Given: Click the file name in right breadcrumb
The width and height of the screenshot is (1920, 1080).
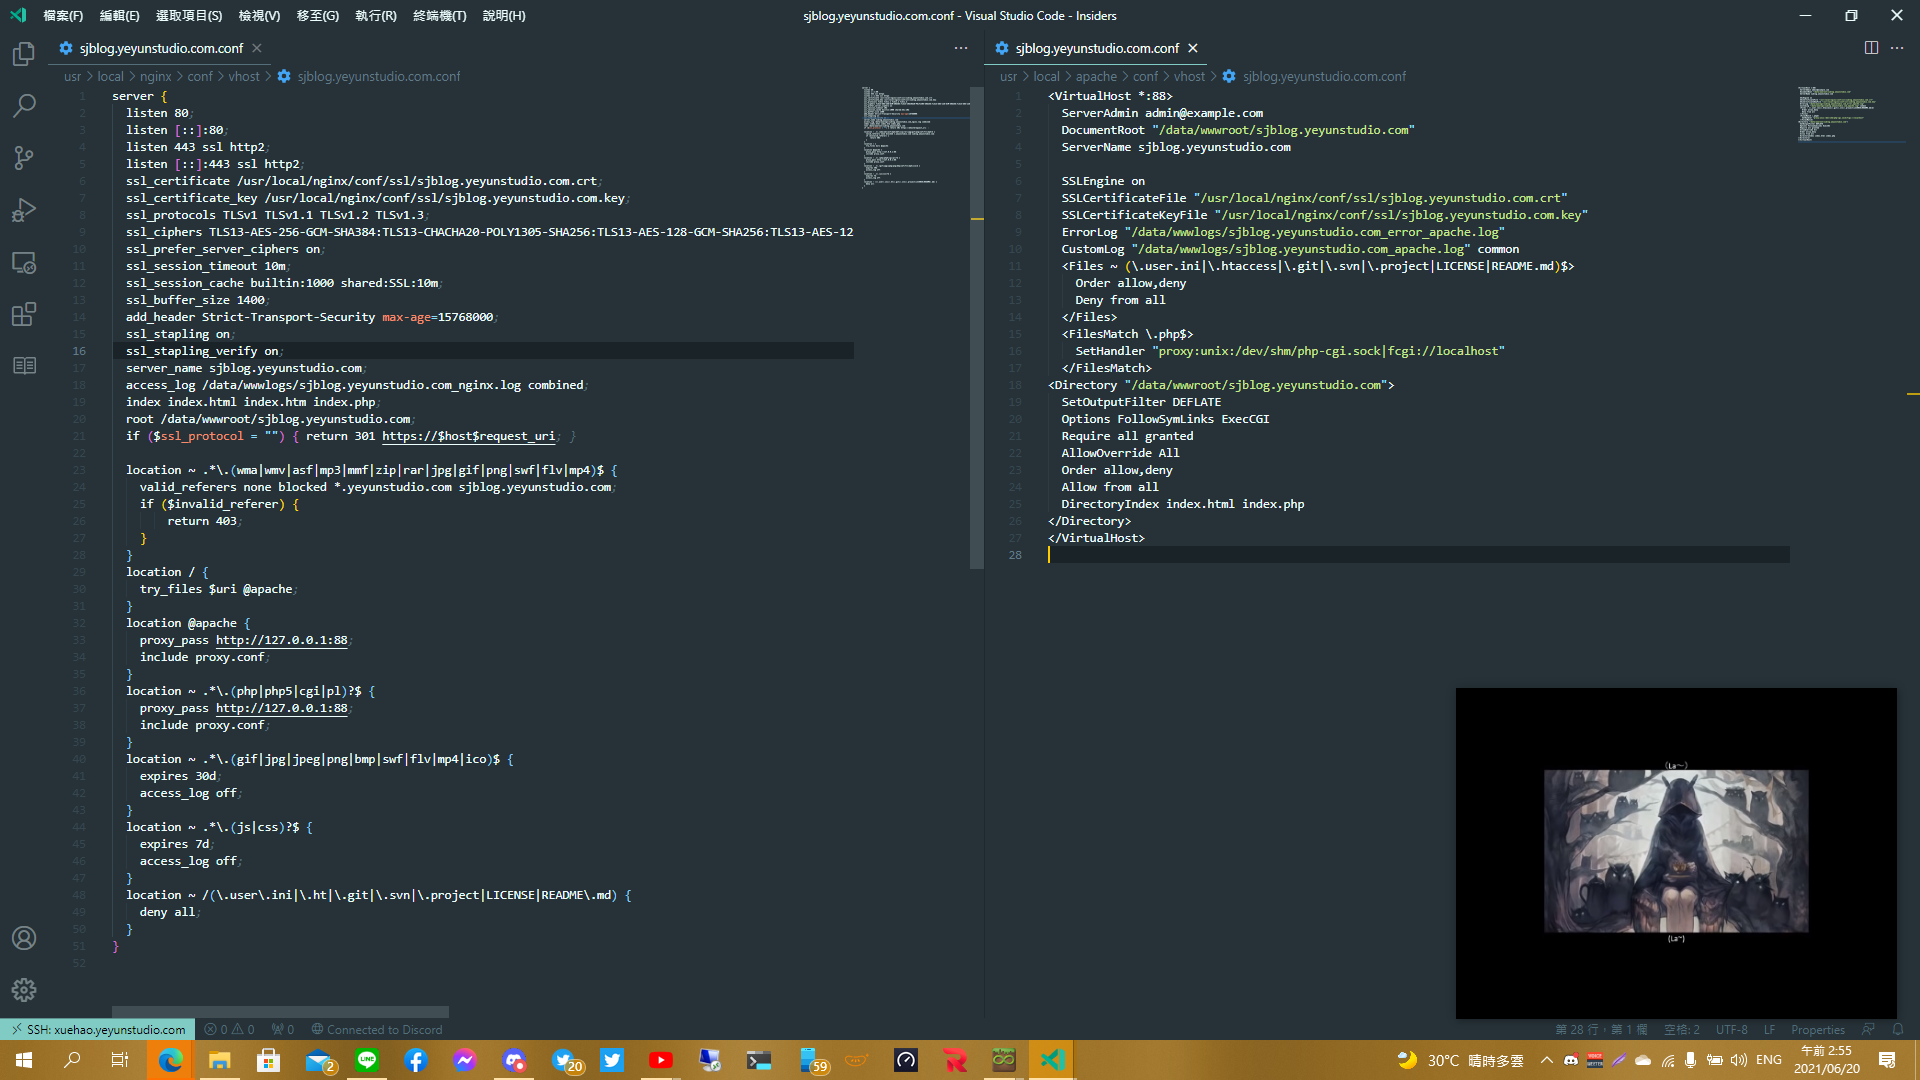Looking at the screenshot, I should click(1324, 76).
